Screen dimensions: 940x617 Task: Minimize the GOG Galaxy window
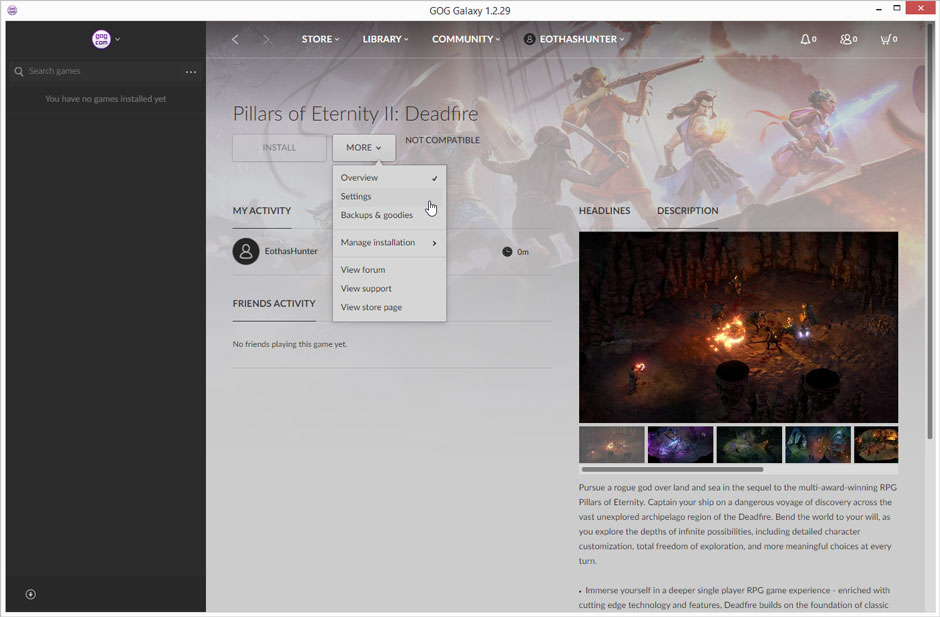[x=878, y=9]
